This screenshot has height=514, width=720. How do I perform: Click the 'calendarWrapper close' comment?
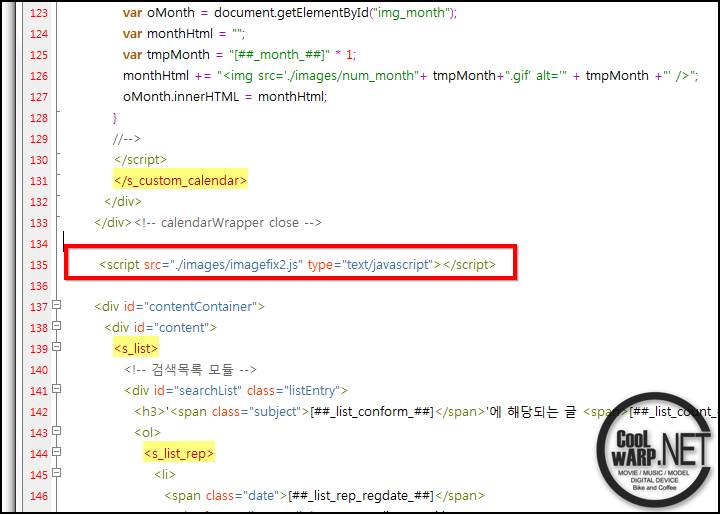tap(228, 223)
